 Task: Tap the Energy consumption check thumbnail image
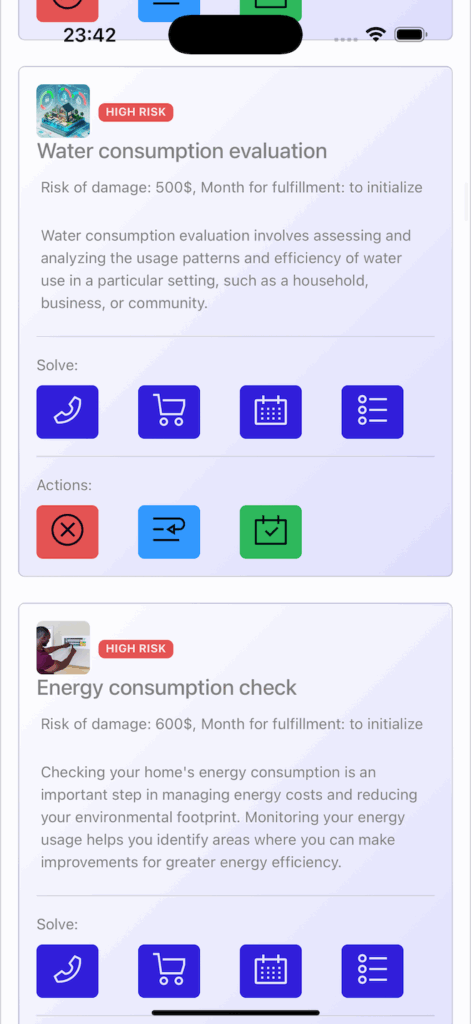point(63,648)
